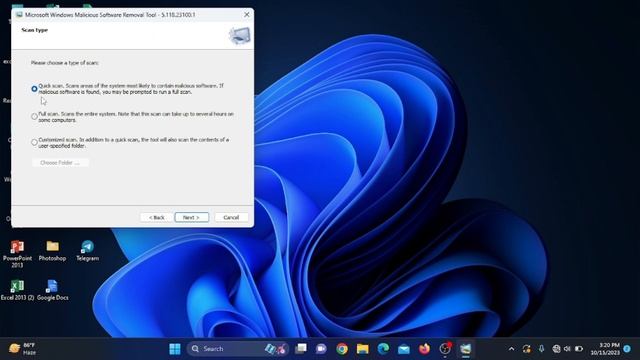
Task: Open Task View from the taskbar
Action: click(x=301, y=349)
